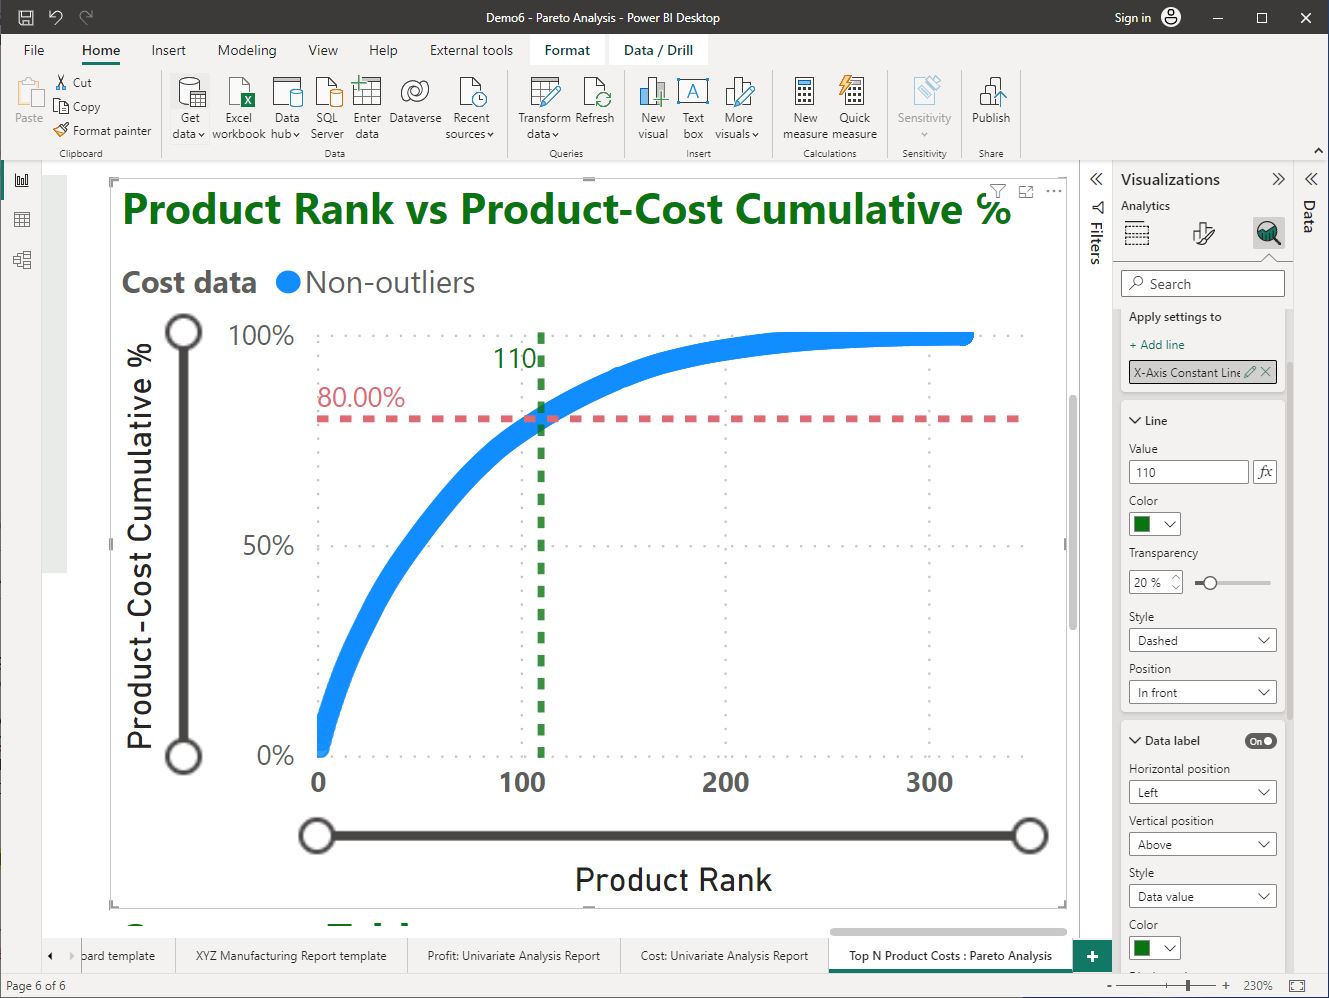Collapse the Visualizations pane

click(x=1278, y=179)
